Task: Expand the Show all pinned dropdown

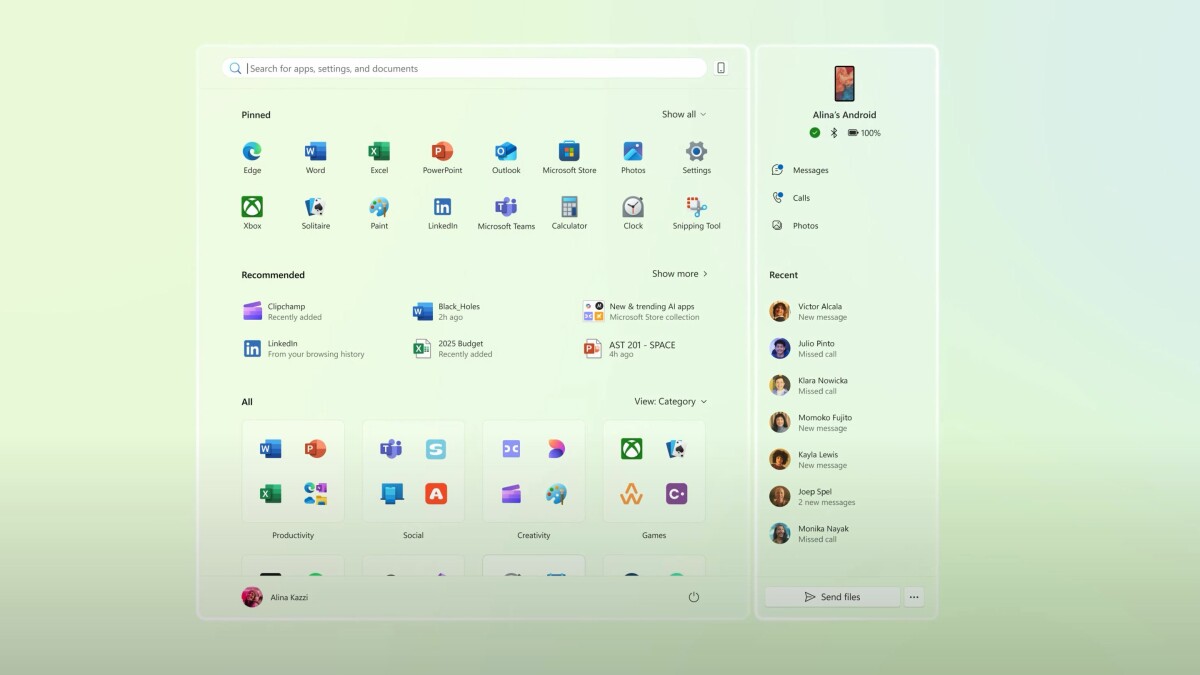Action: 684,115
